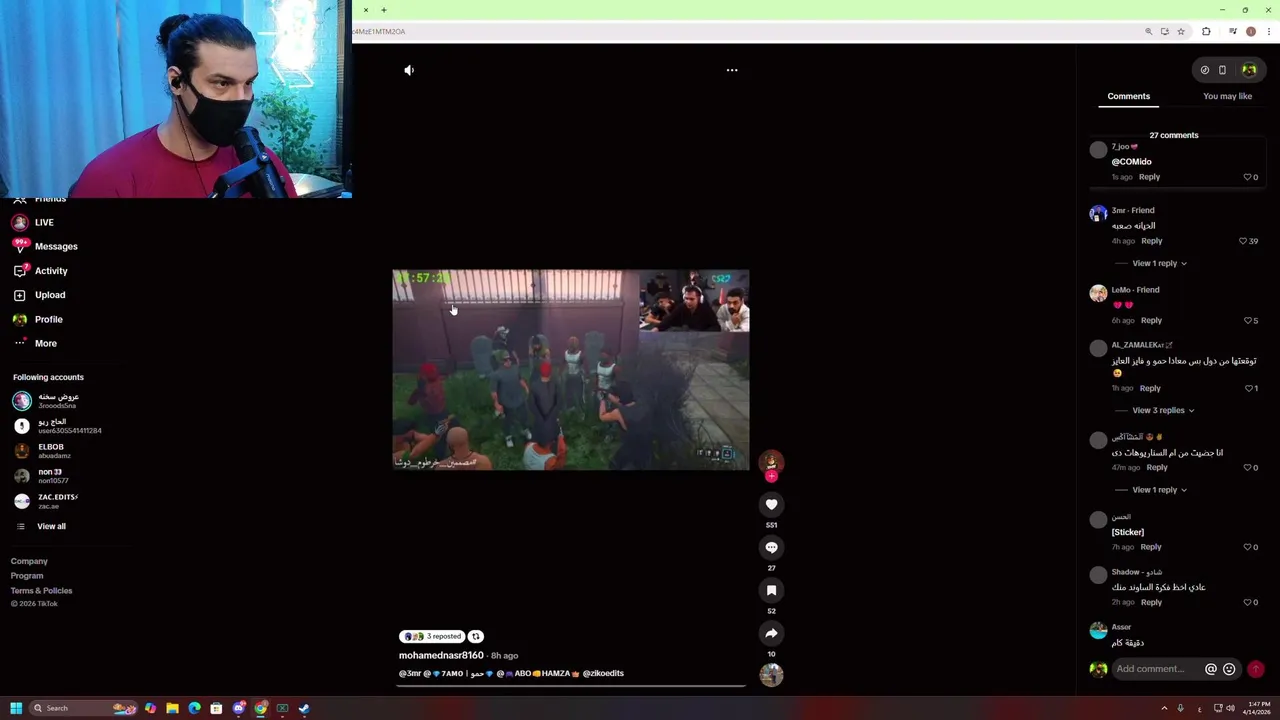The width and height of the screenshot is (1280, 720).
Task: Open 3mr's commenter avatar
Action: (1098, 213)
